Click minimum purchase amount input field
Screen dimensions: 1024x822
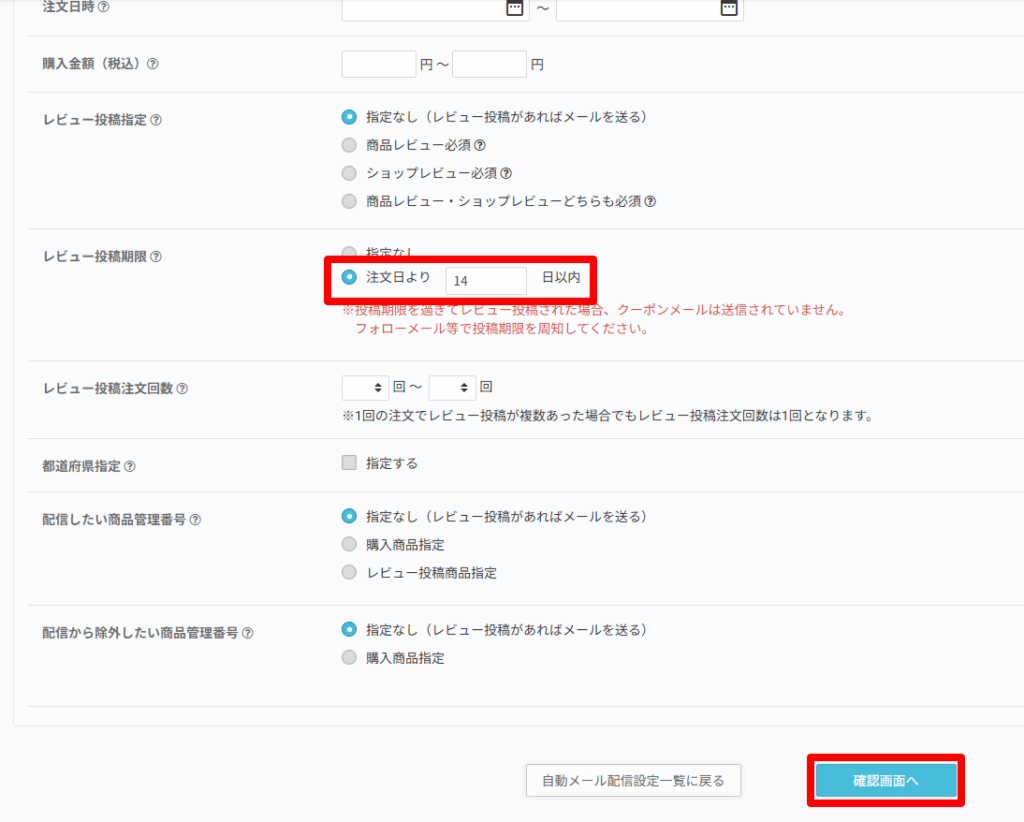[378, 64]
